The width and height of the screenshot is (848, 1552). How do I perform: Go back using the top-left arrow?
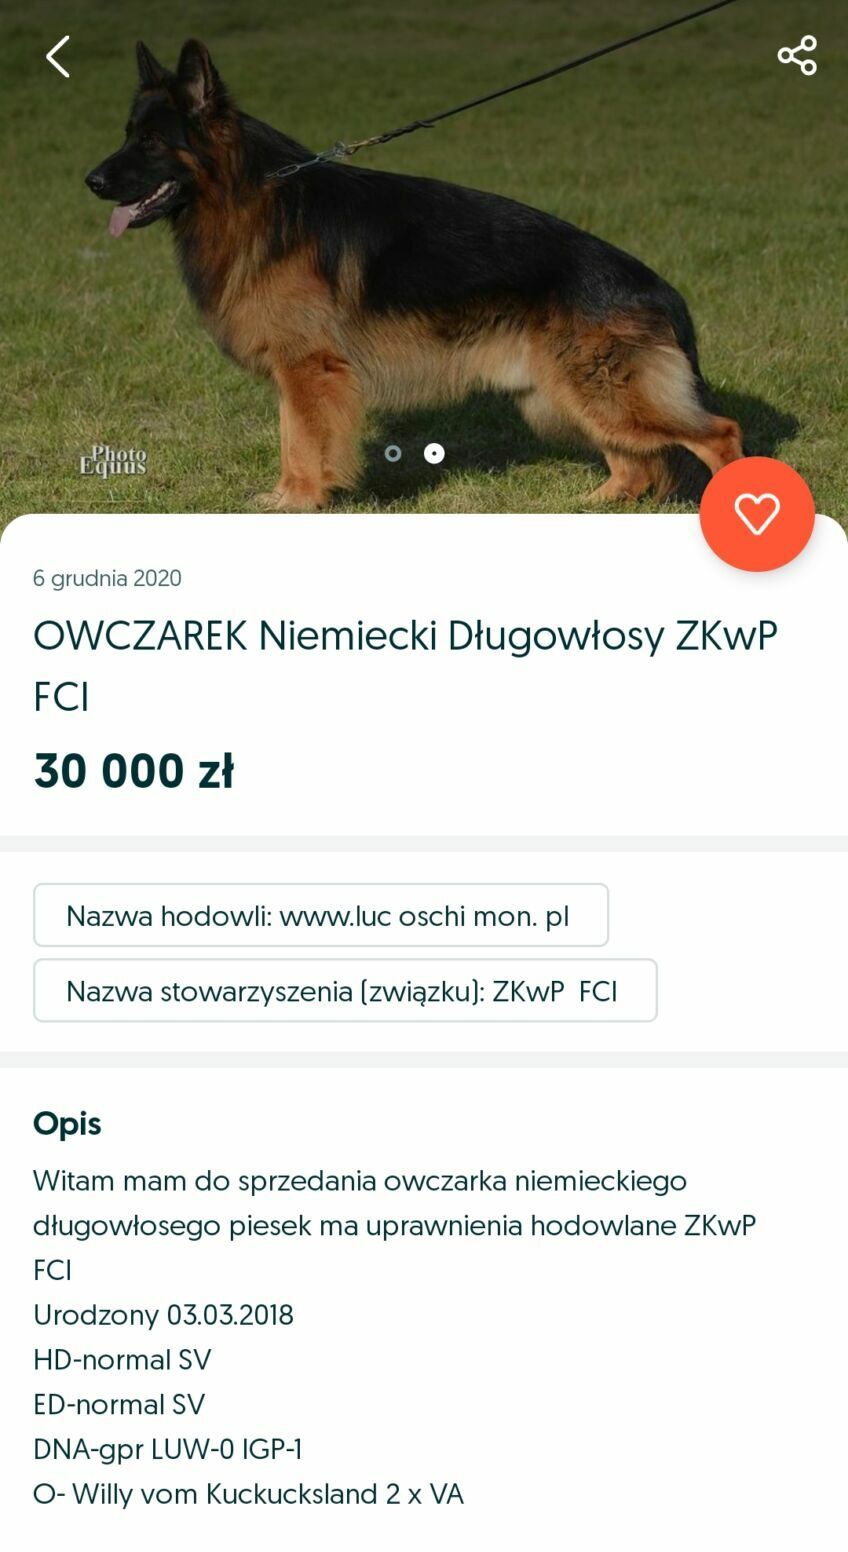(x=58, y=56)
